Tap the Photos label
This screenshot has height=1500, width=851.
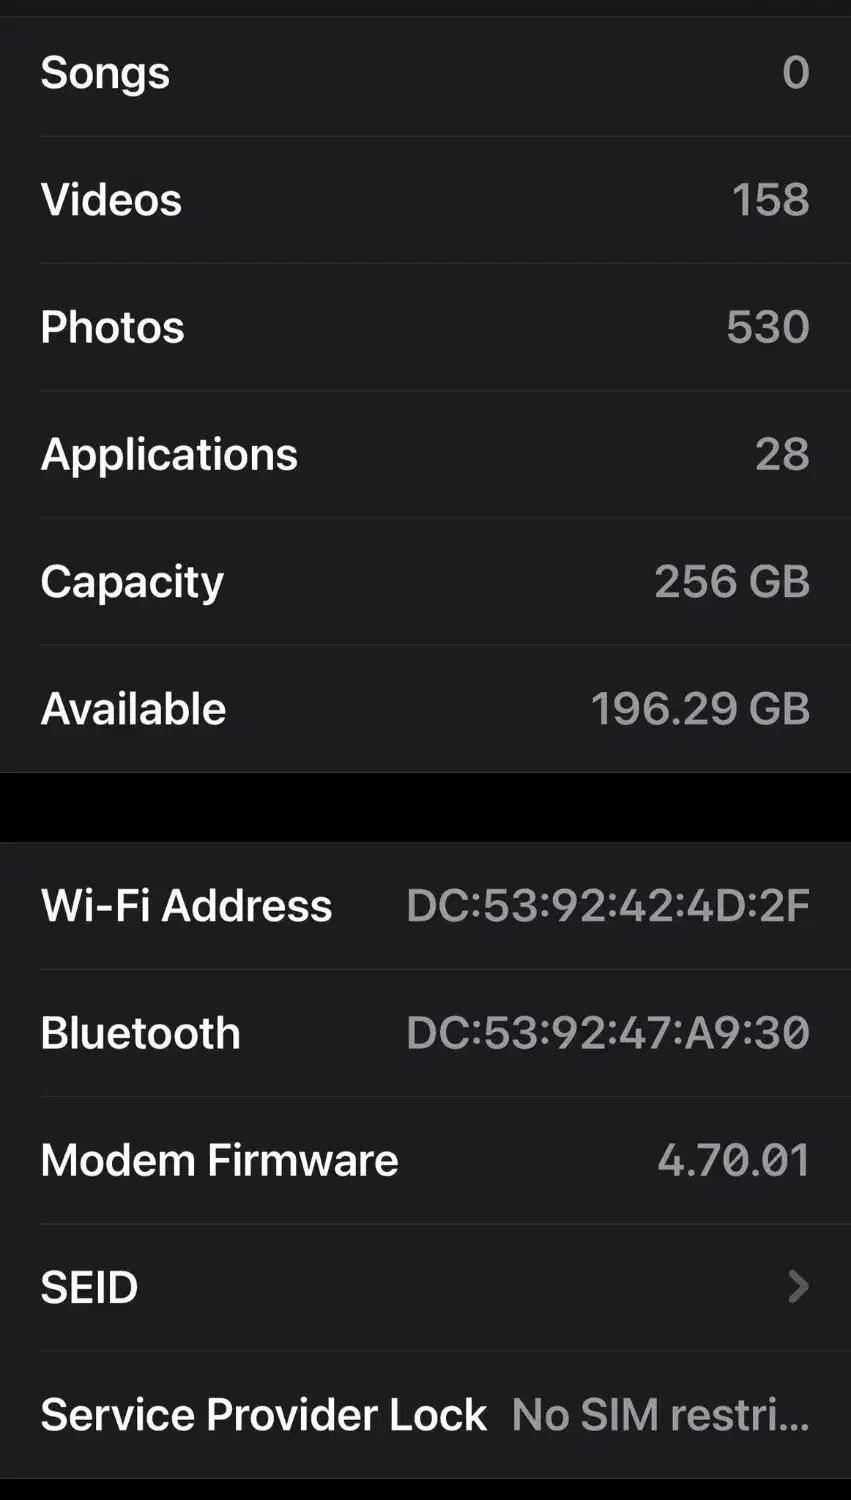(112, 327)
